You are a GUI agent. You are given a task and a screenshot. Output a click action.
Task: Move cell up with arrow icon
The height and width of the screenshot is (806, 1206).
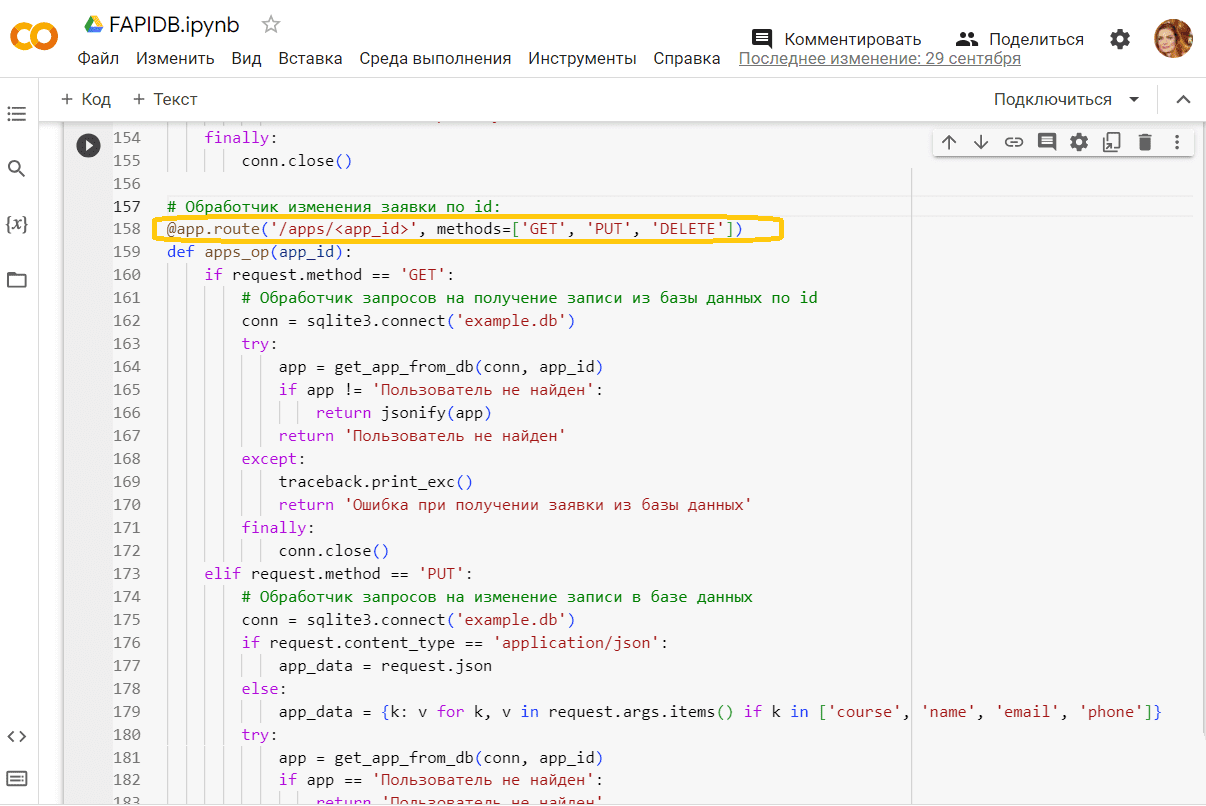pos(949,142)
